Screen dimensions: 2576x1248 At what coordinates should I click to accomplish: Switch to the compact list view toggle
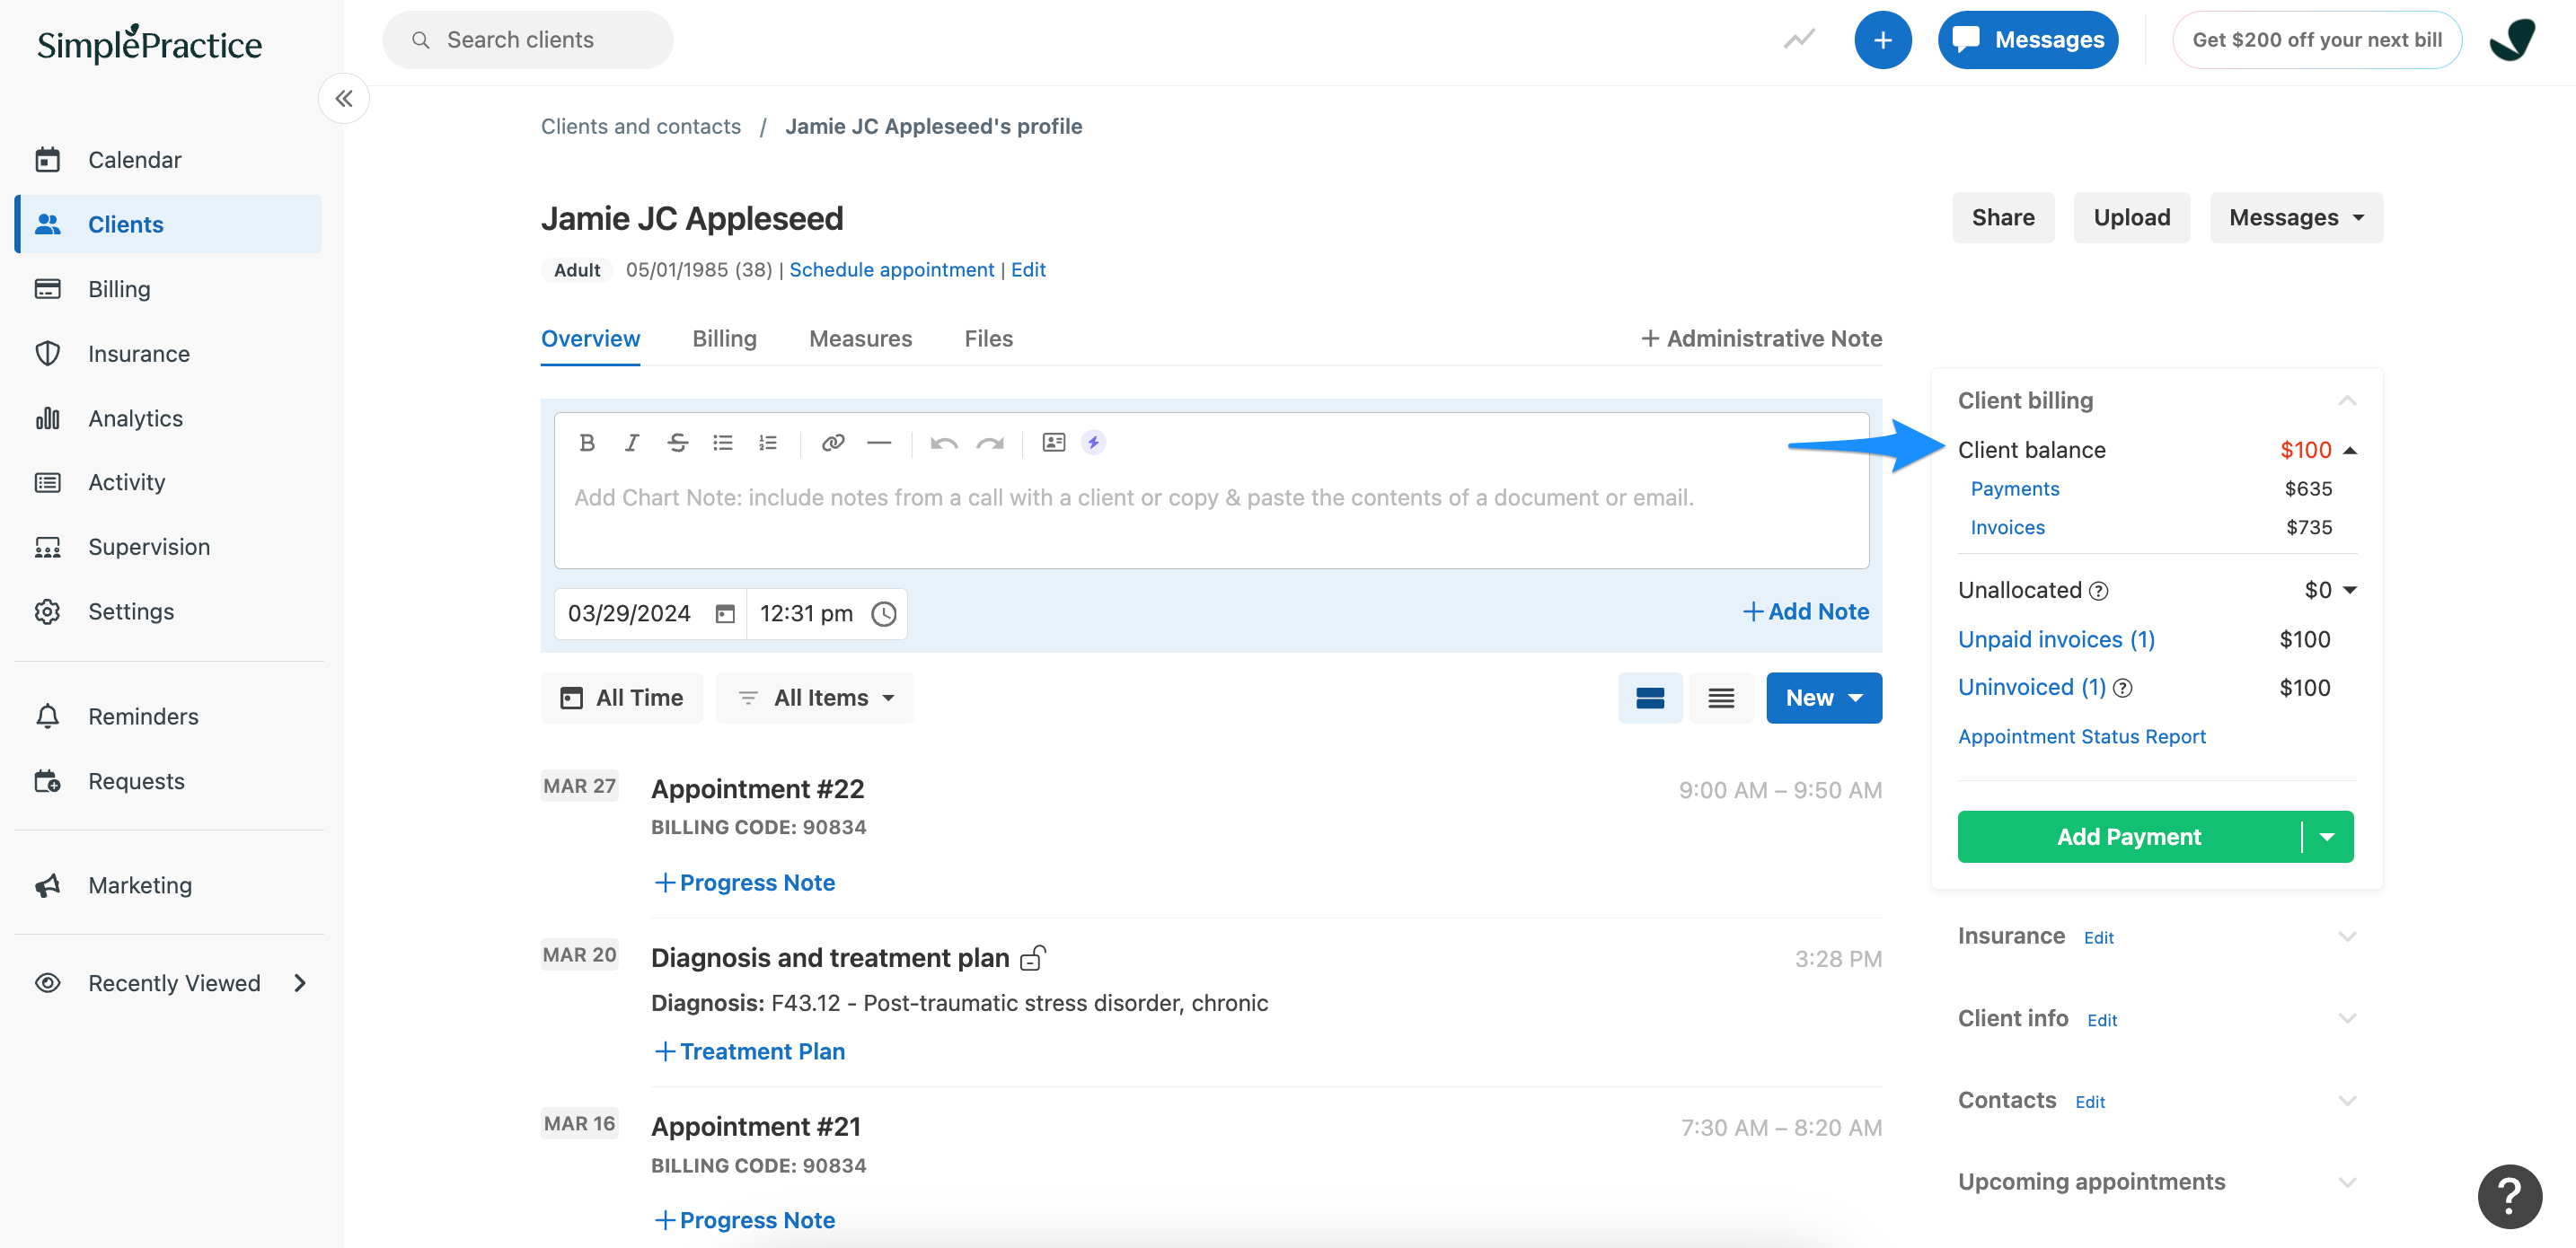[1721, 698]
